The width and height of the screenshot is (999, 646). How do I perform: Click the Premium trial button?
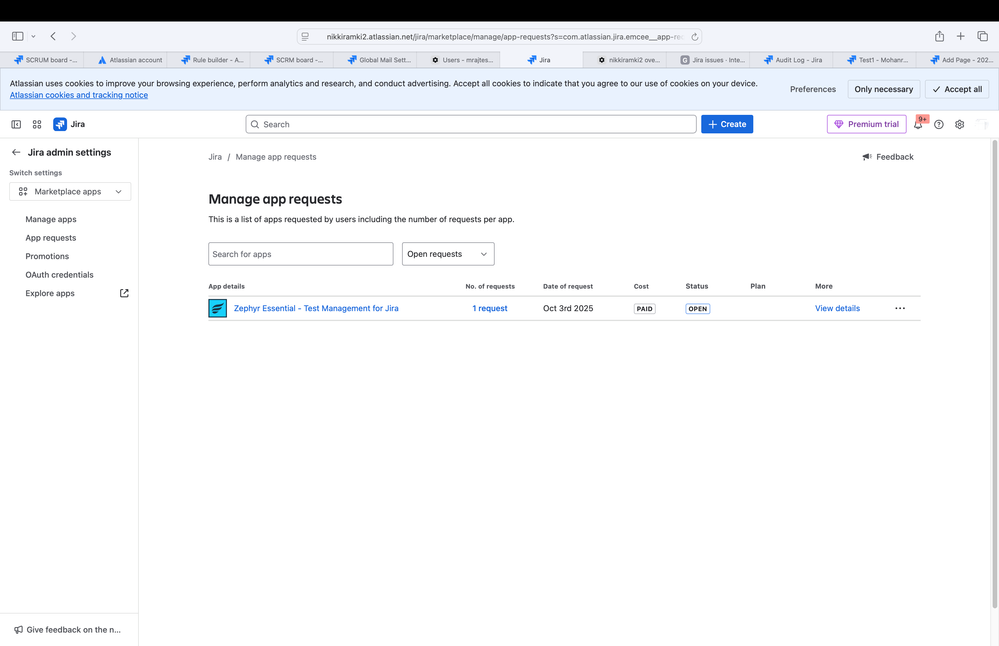coord(866,124)
